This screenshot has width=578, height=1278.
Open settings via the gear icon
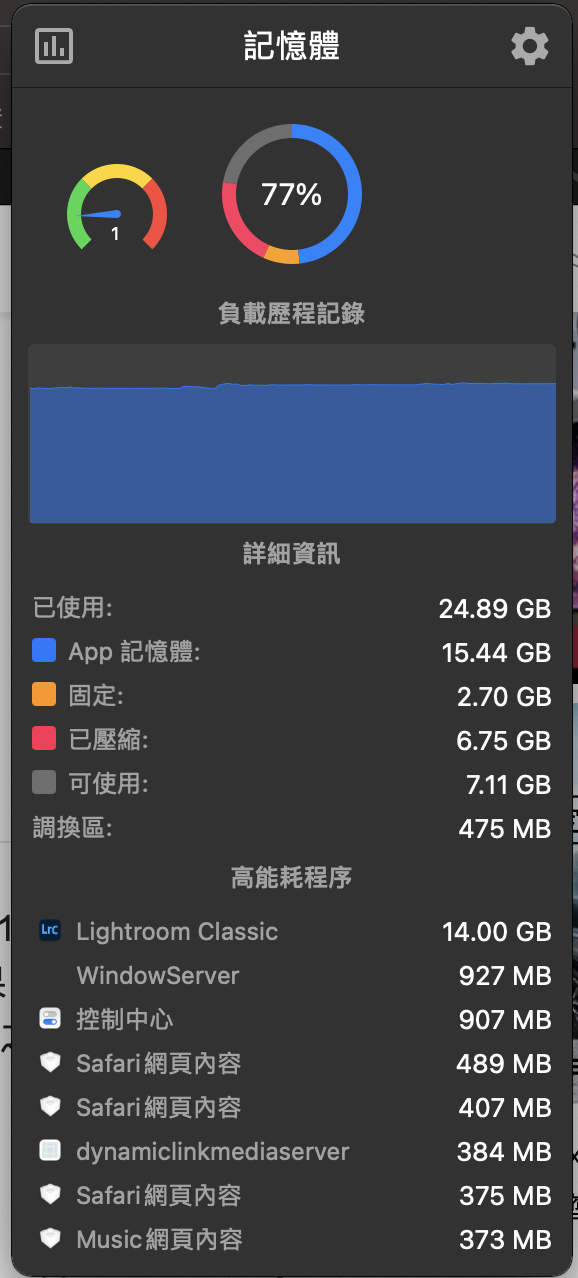[529, 46]
